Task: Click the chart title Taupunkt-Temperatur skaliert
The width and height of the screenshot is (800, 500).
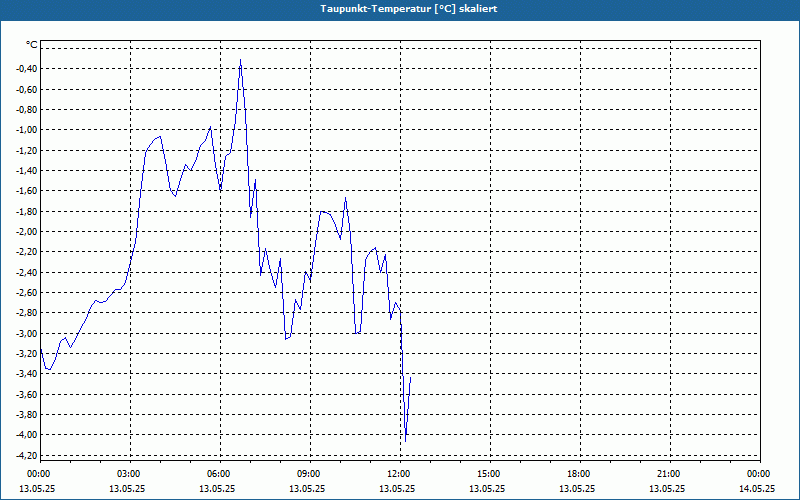Action: click(x=409, y=9)
